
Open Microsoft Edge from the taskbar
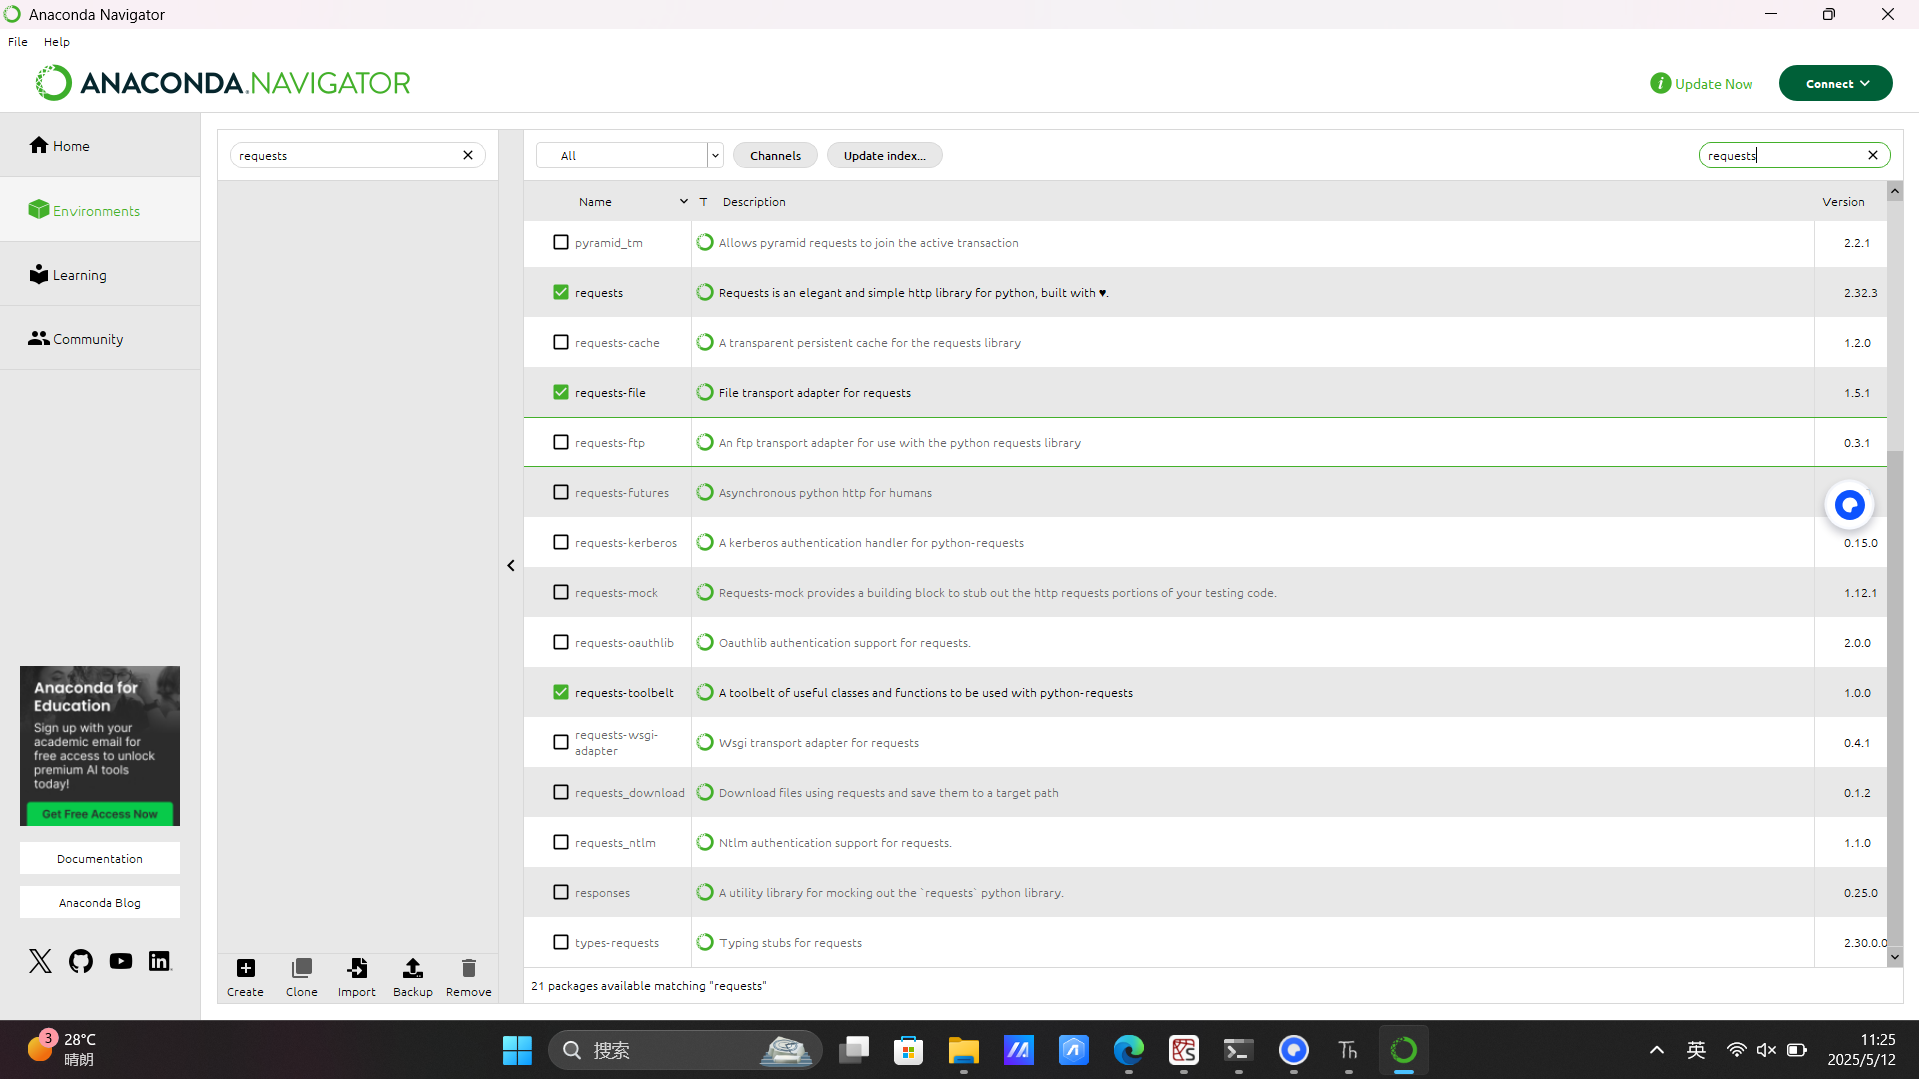click(x=1129, y=1050)
